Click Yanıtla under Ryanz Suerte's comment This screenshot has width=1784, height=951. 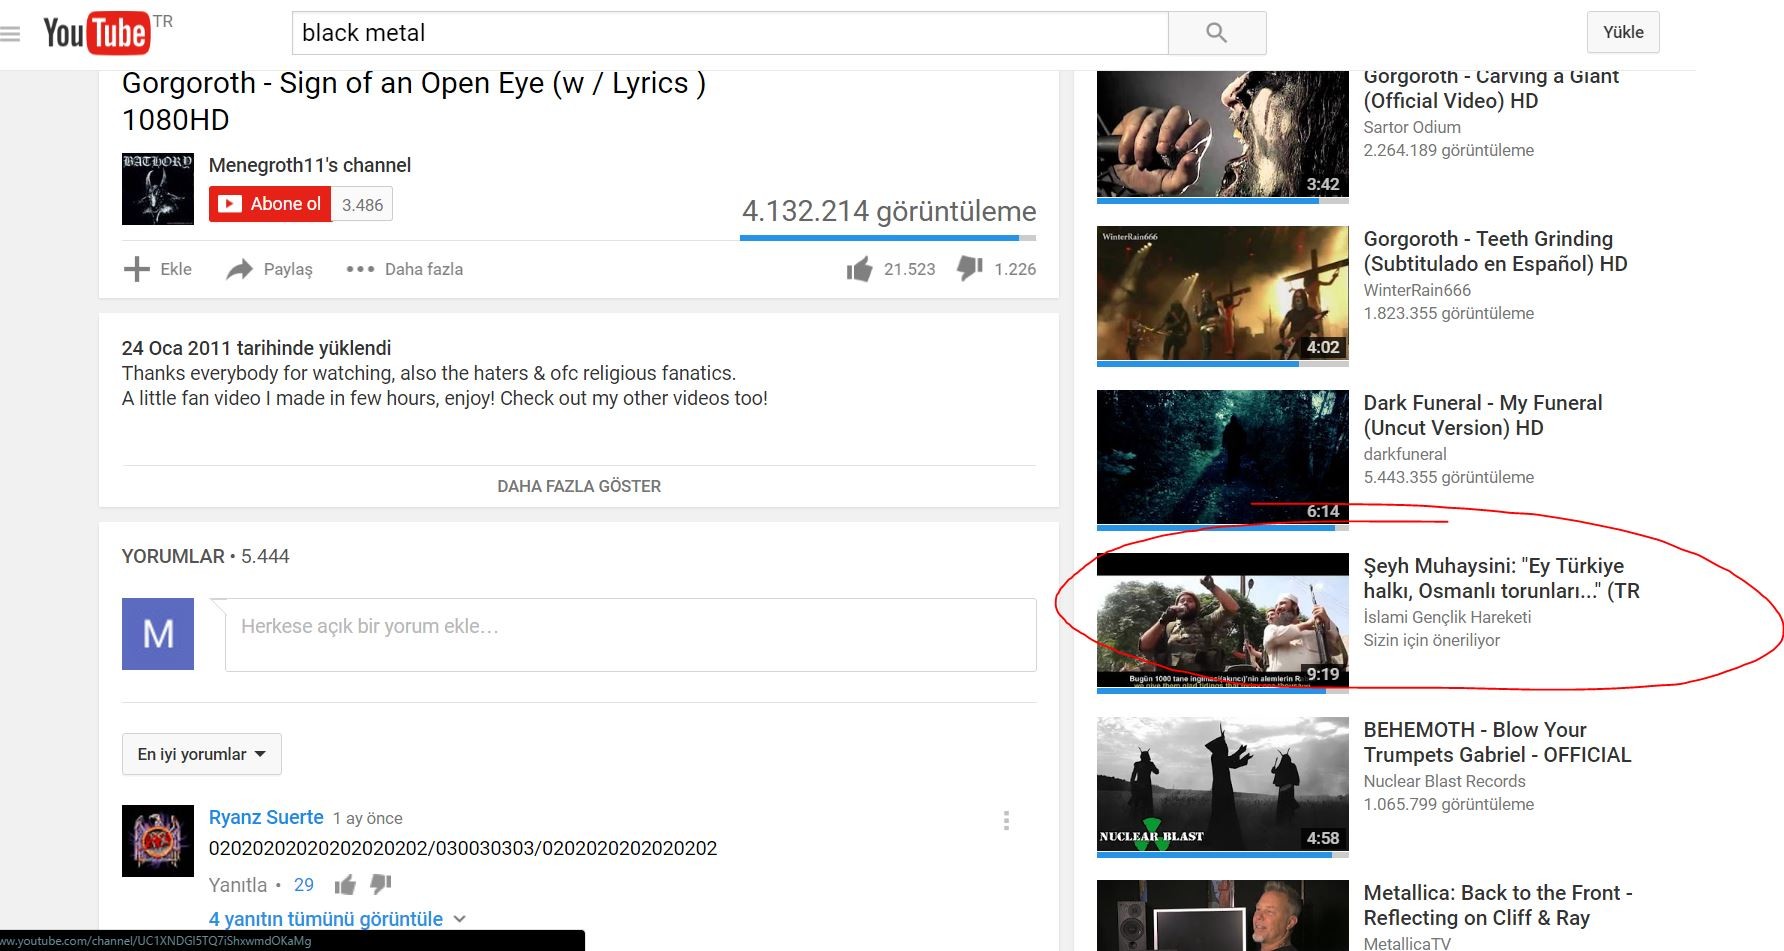pos(238,885)
